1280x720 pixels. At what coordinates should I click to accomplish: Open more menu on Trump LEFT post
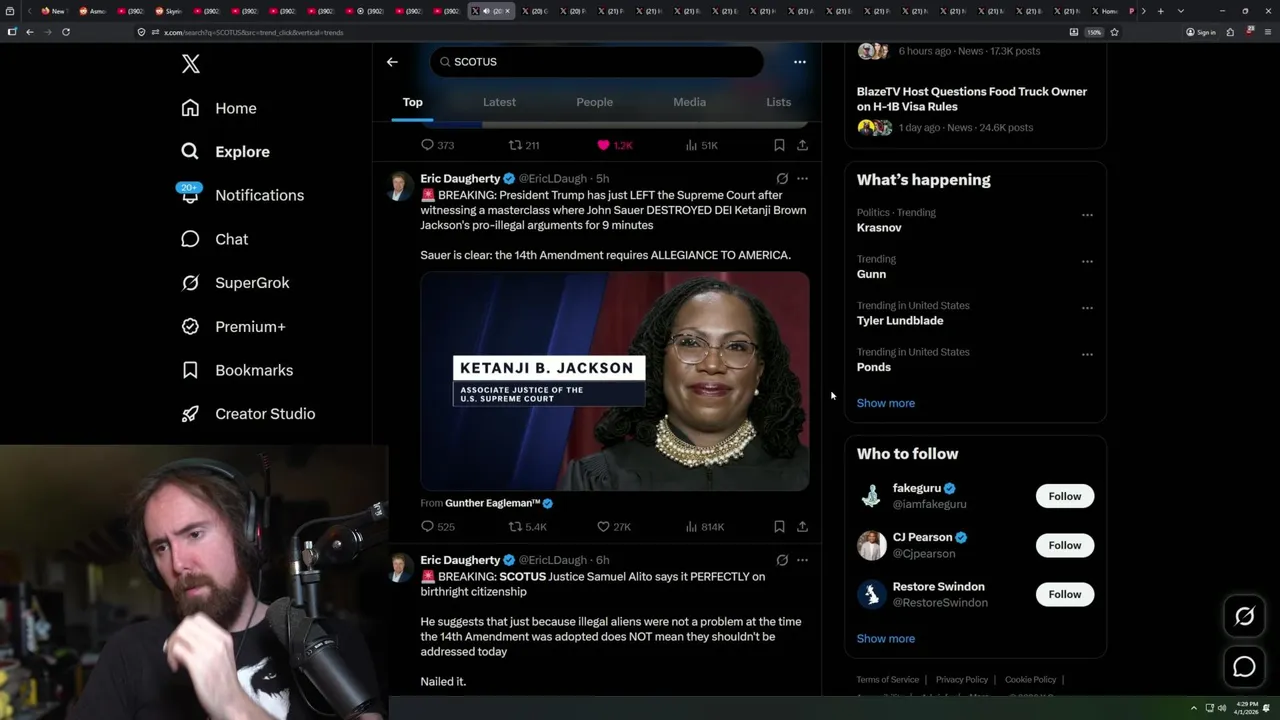(x=802, y=179)
